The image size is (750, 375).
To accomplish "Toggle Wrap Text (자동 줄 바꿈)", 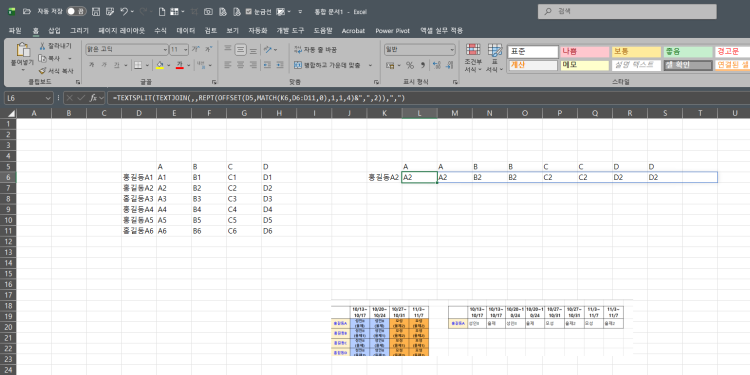I will point(315,49).
